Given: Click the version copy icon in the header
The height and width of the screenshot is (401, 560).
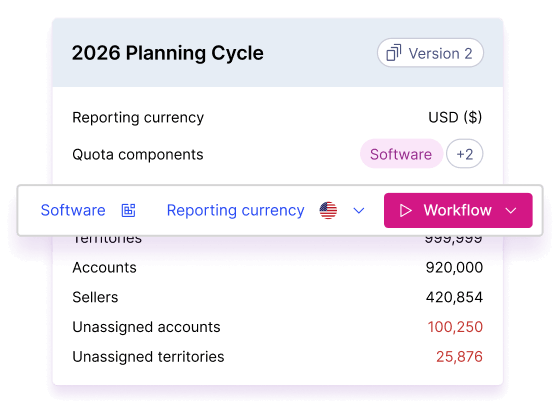Looking at the screenshot, I should click(x=394, y=53).
